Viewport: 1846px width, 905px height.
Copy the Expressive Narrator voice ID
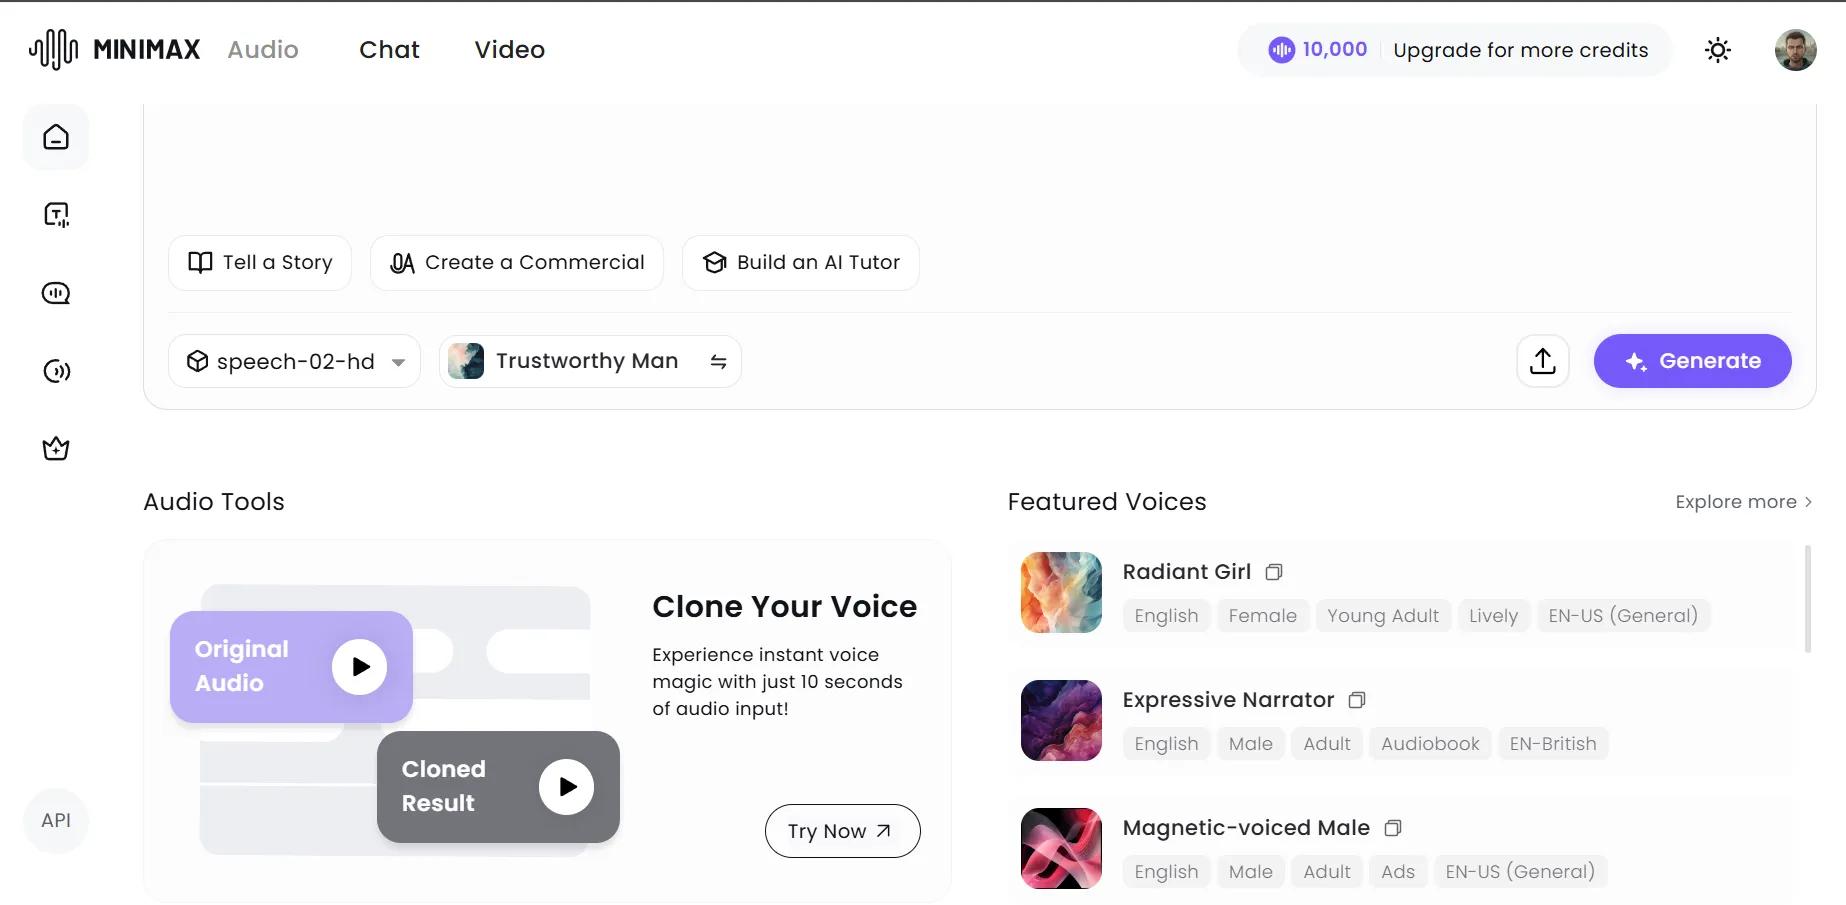[x=1357, y=700]
